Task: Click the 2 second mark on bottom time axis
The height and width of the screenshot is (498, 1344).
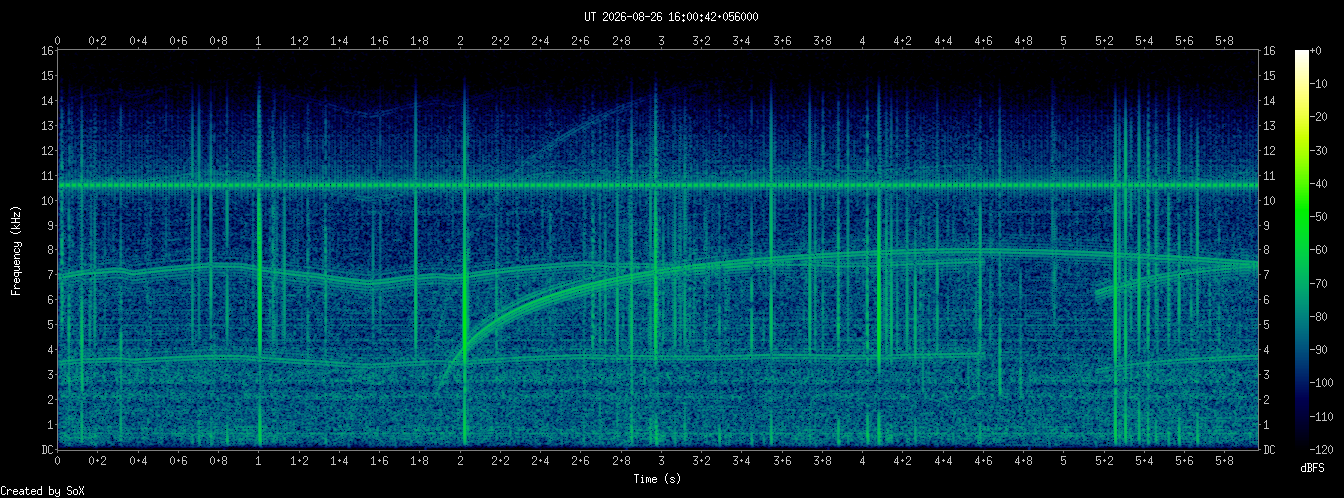Action: tap(460, 460)
